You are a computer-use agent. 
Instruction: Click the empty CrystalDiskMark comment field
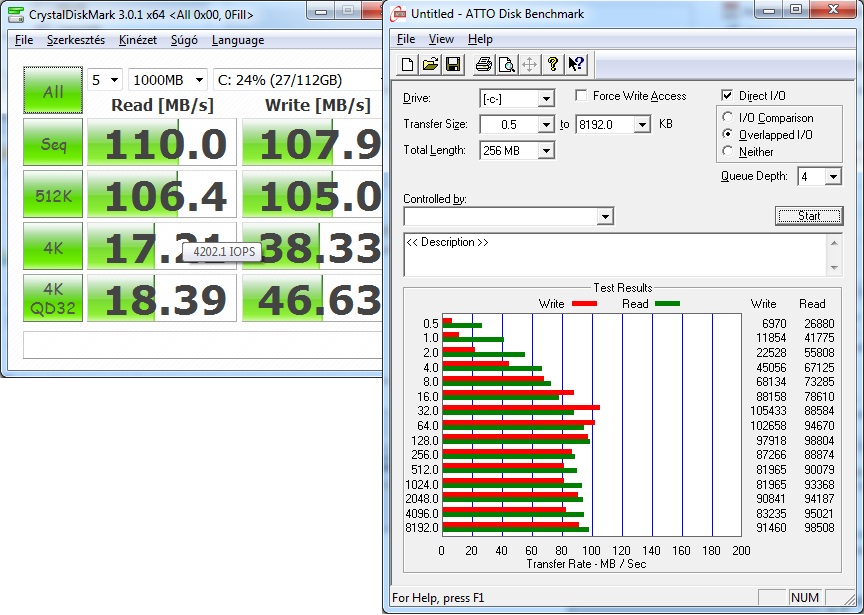click(x=202, y=345)
